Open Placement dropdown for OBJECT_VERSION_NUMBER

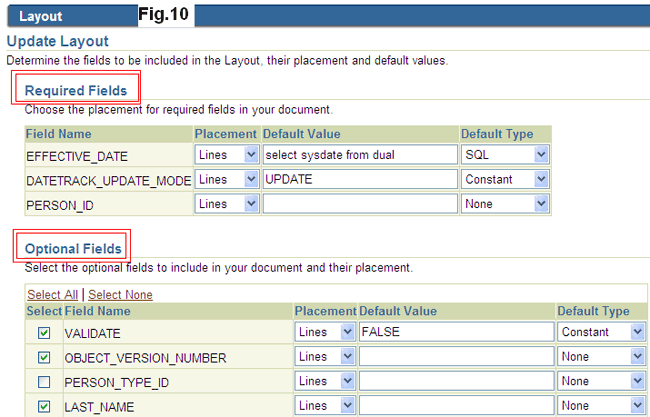[x=325, y=356]
